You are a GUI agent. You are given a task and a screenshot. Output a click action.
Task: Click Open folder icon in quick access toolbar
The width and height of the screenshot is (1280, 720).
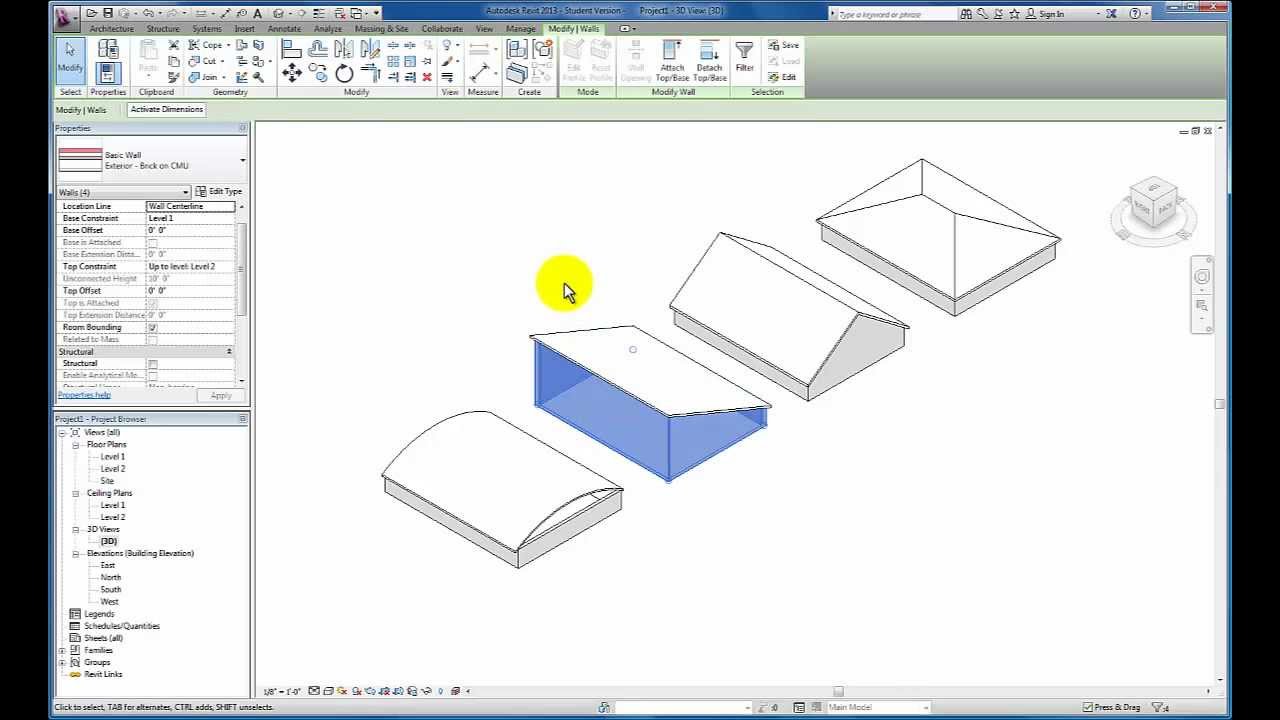tap(91, 14)
